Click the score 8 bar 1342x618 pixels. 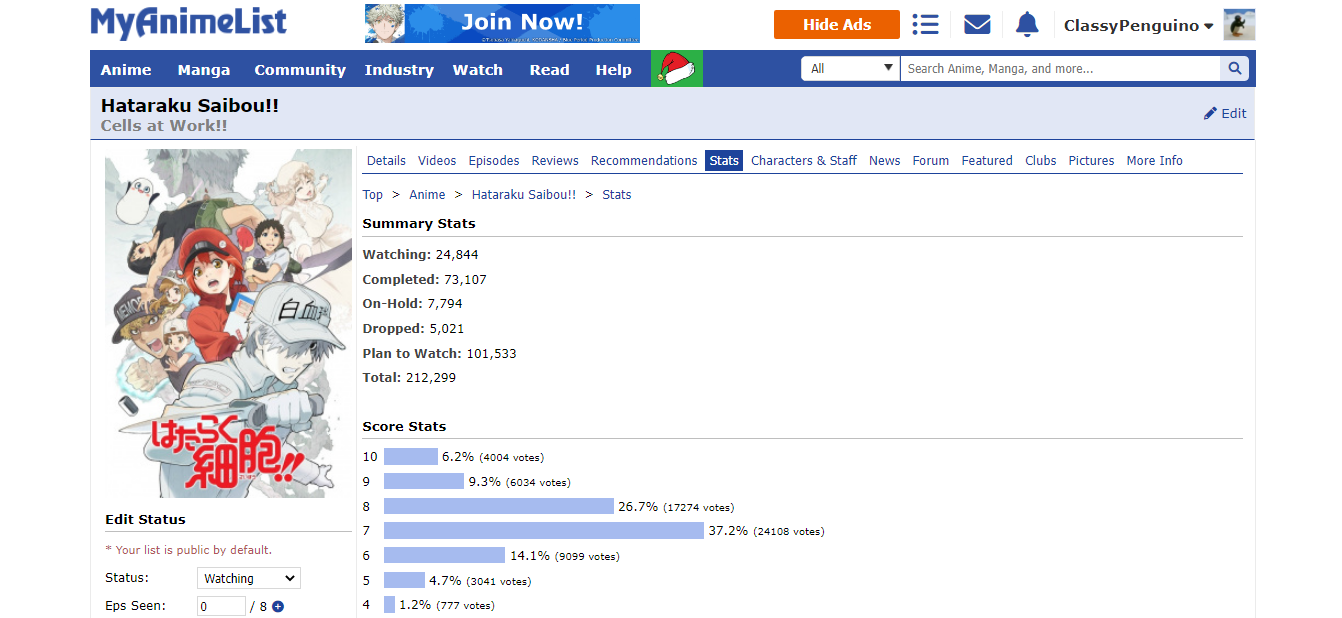[x=499, y=506]
